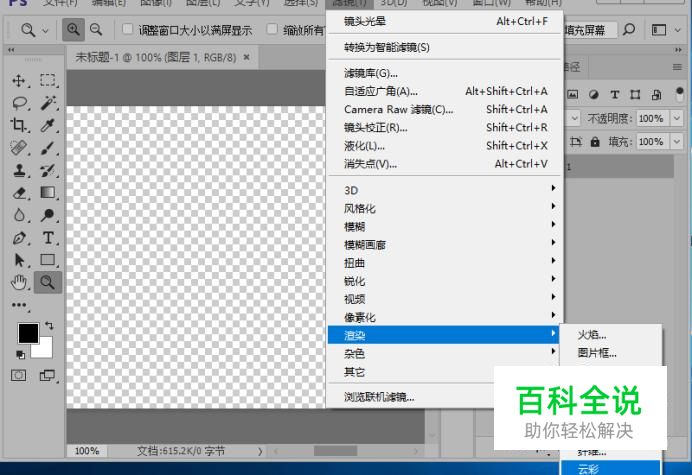Swap foreground and background colors

click(x=49, y=326)
